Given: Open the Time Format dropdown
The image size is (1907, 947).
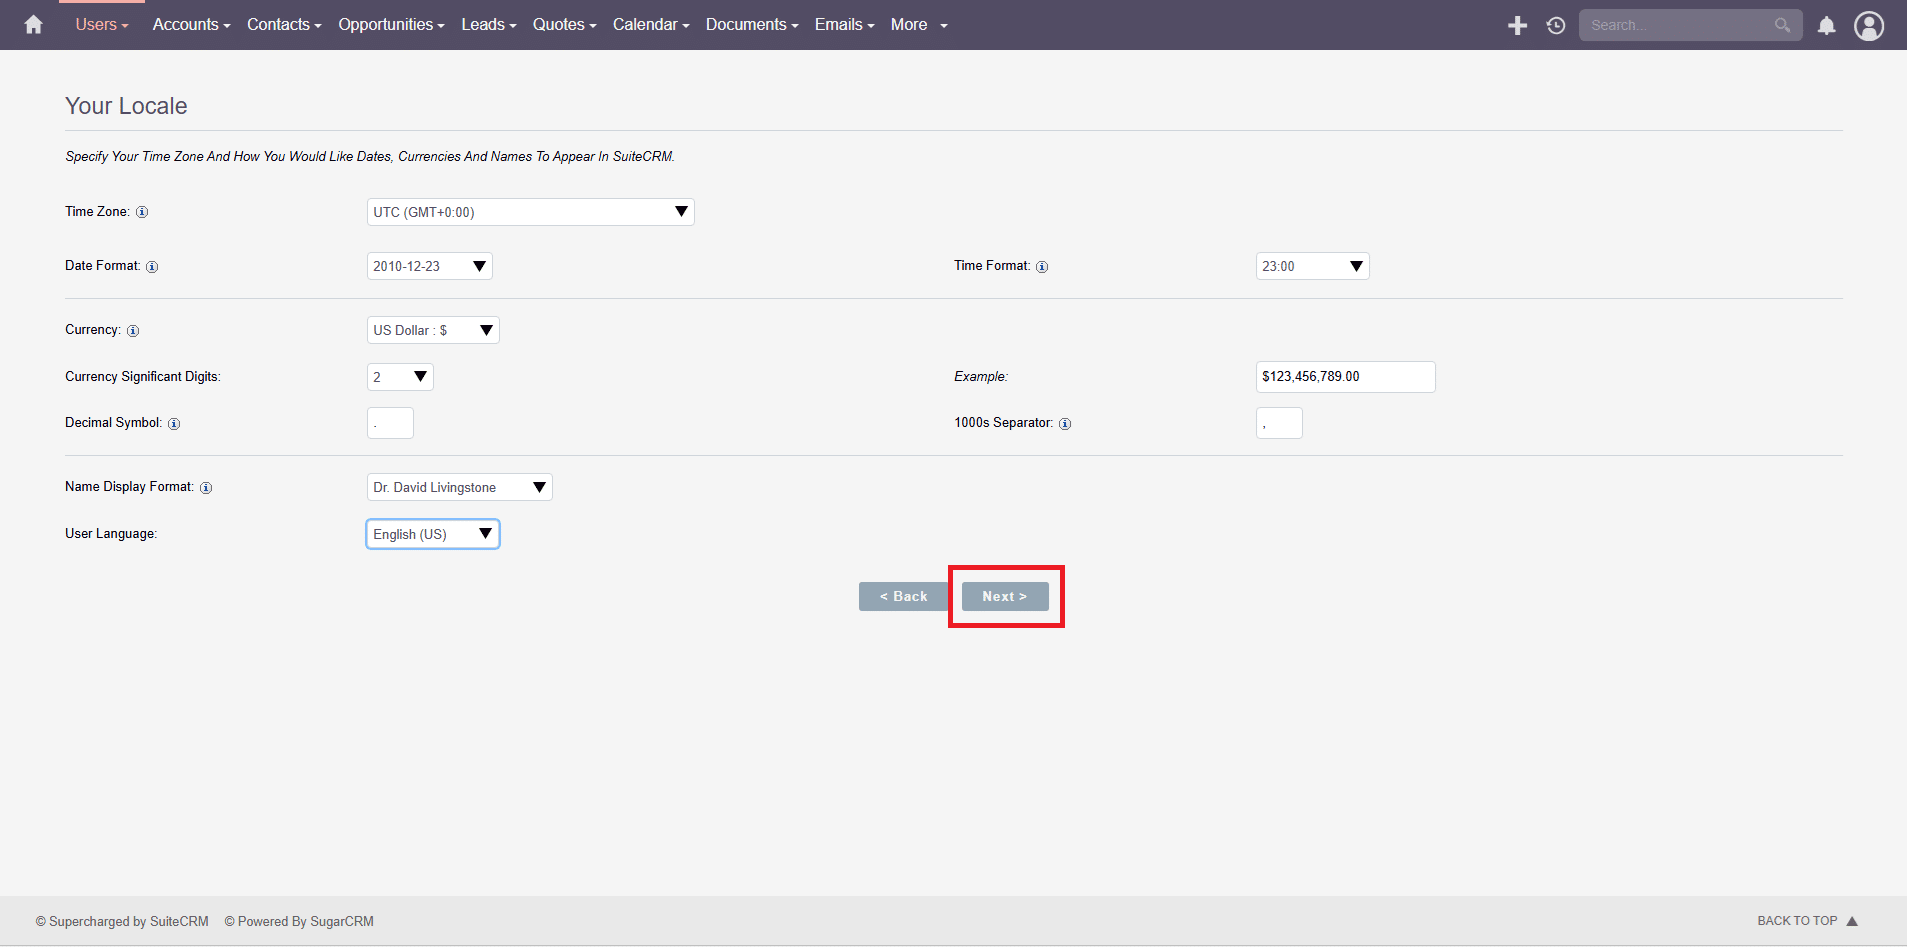Looking at the screenshot, I should tap(1312, 266).
